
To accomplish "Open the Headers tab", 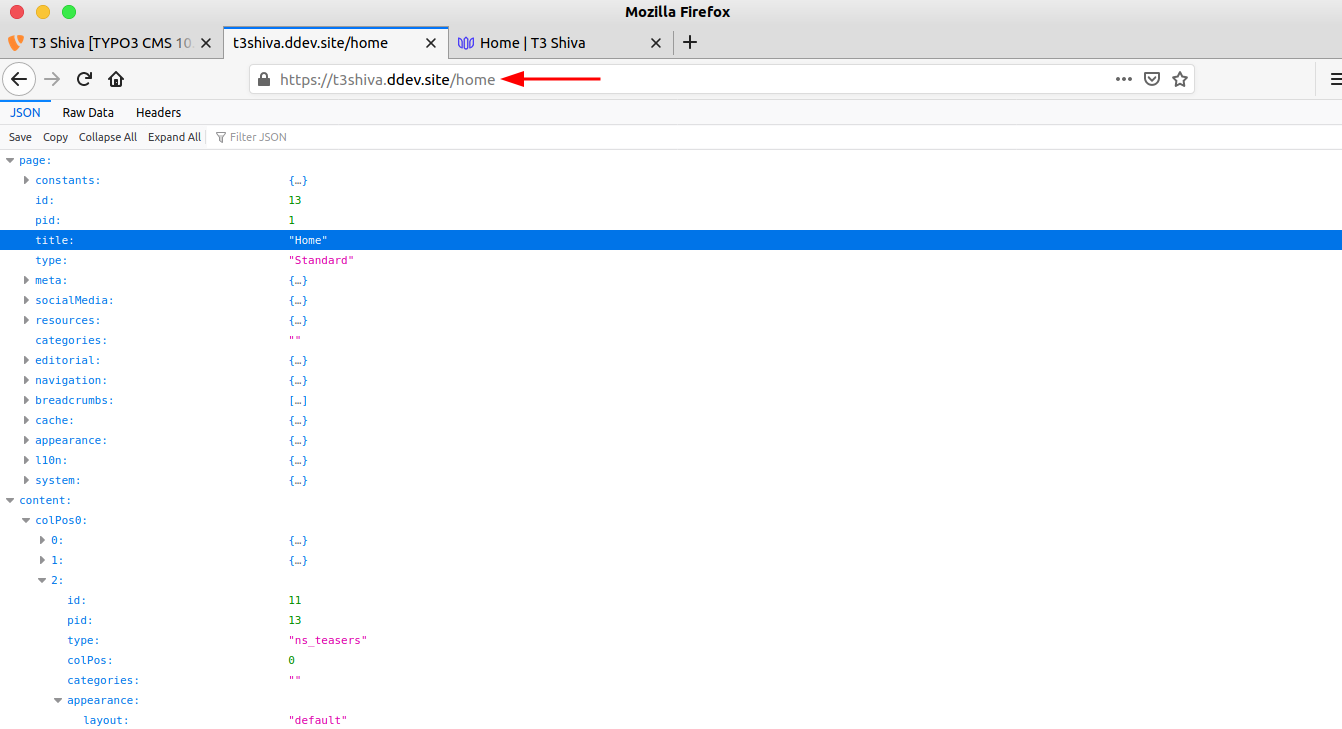I will (x=158, y=112).
